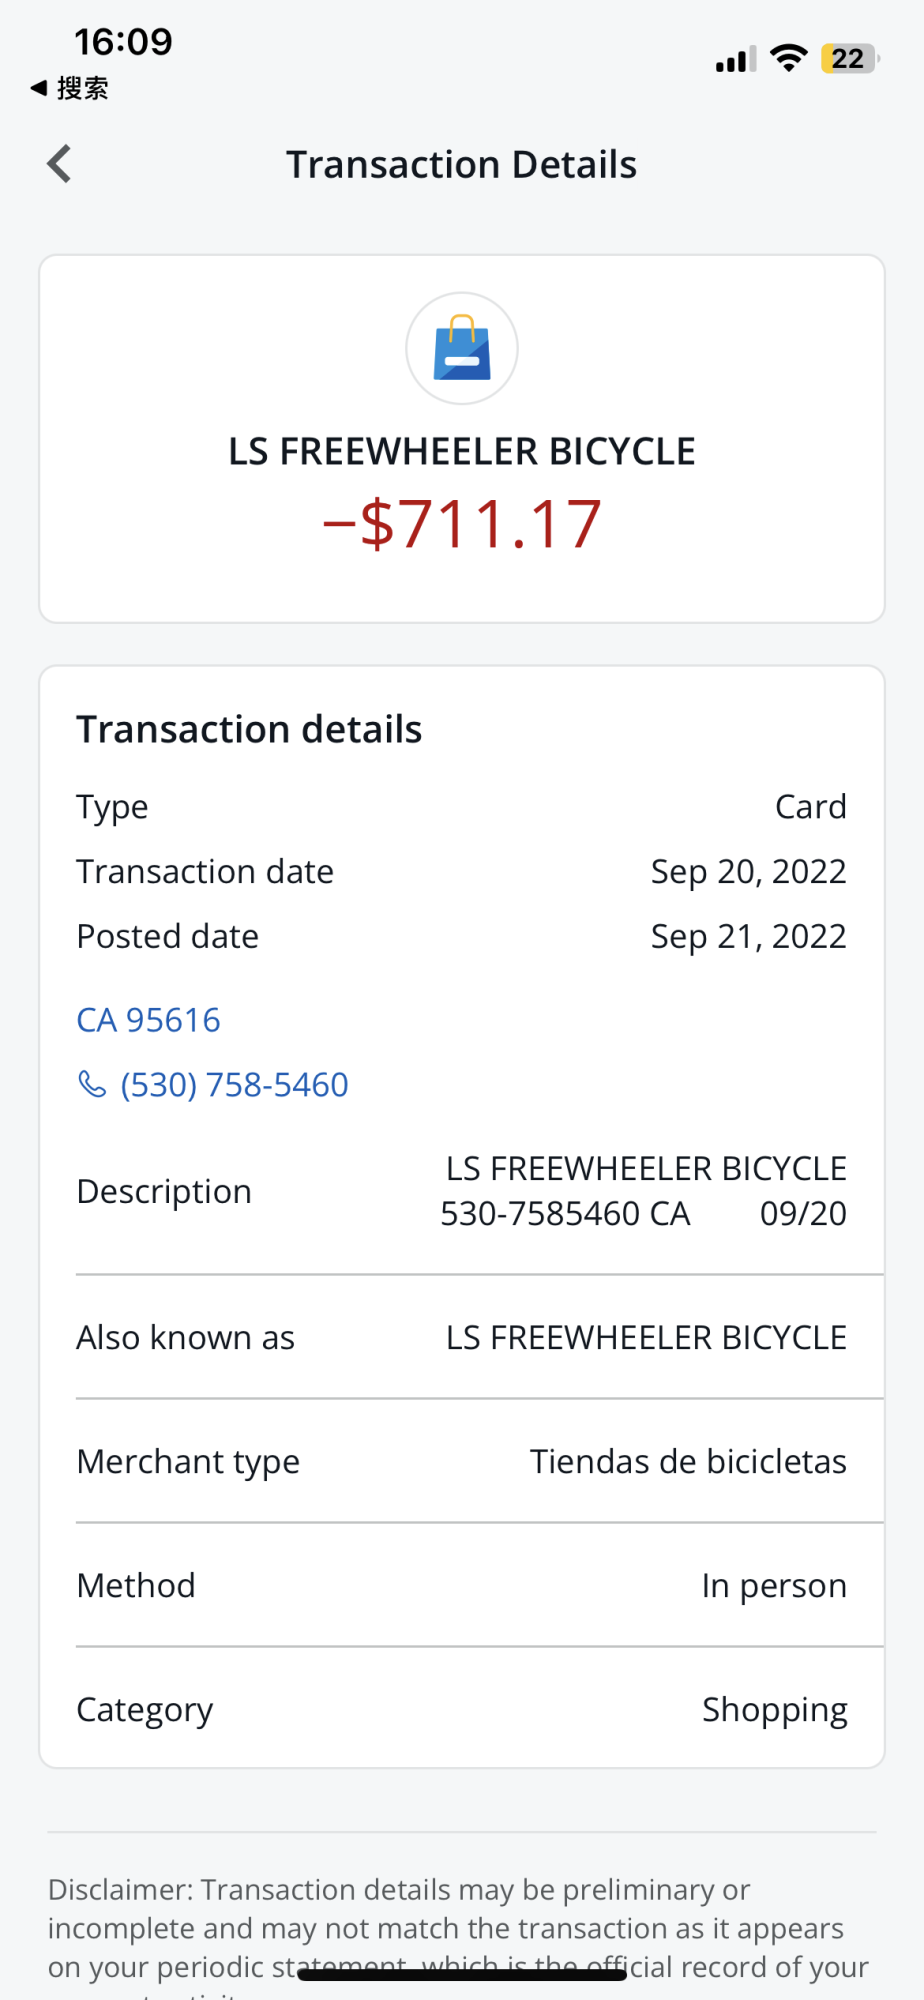Return to previous app via 搜索
The image size is (924, 2000).
click(70, 89)
